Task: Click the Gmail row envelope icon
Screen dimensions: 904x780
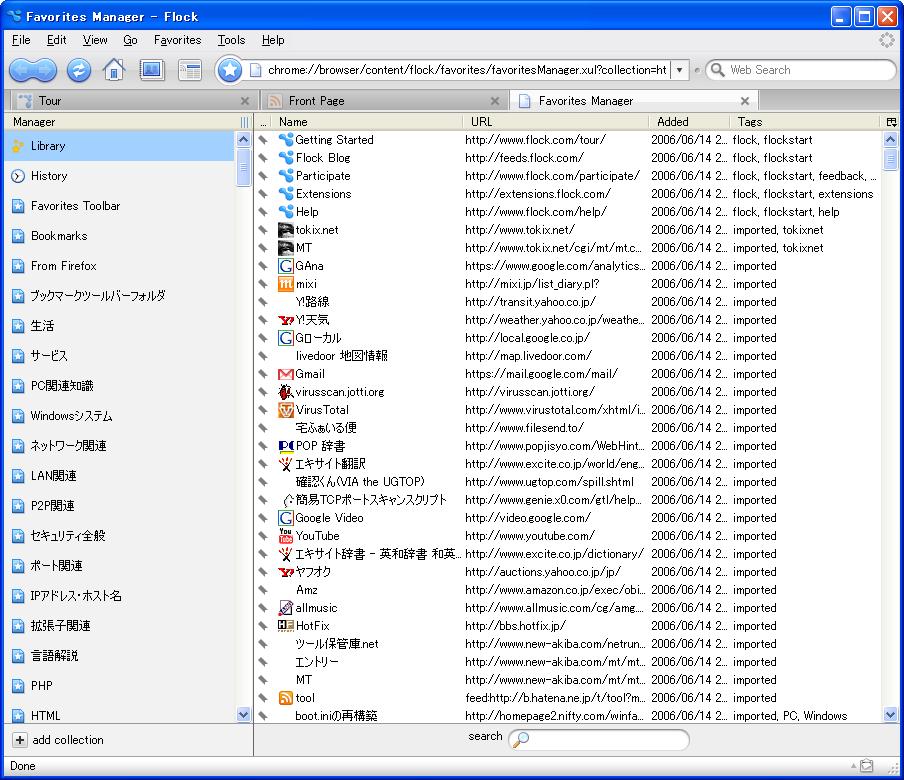Action: click(x=286, y=374)
